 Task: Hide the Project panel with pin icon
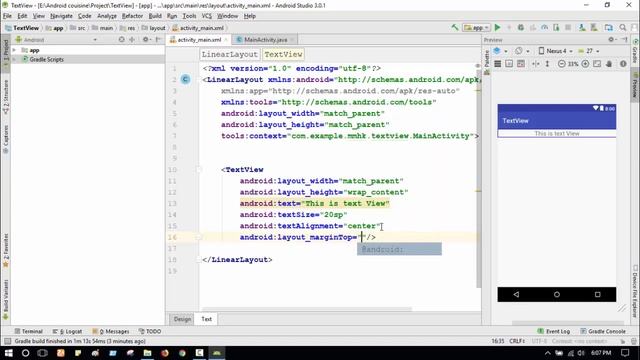click(158, 40)
